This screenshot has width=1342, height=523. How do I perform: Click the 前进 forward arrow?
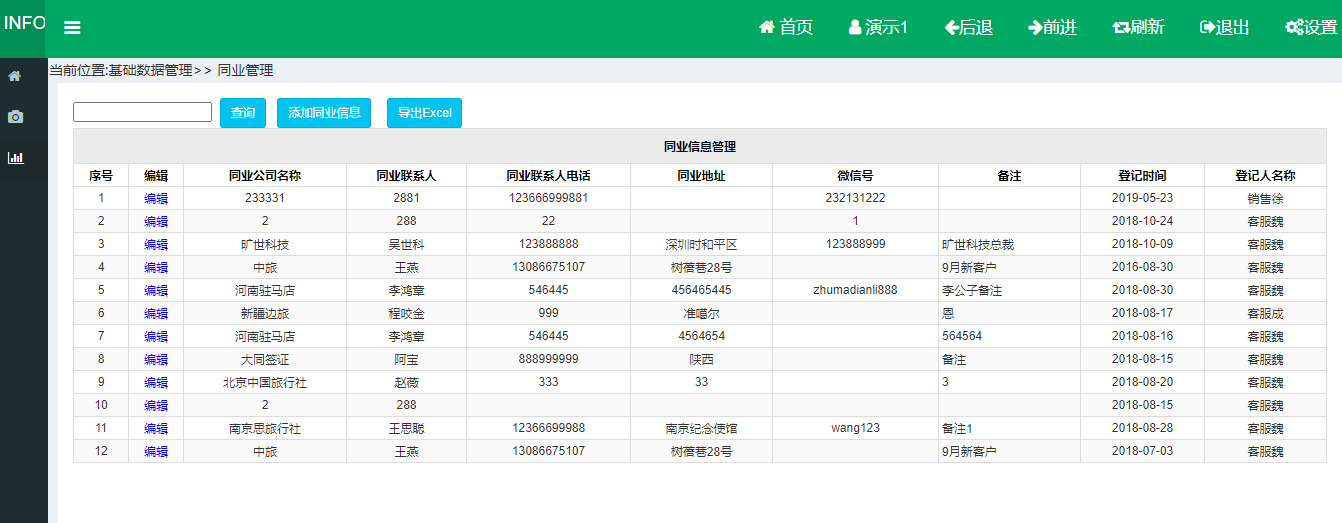(x=1052, y=27)
